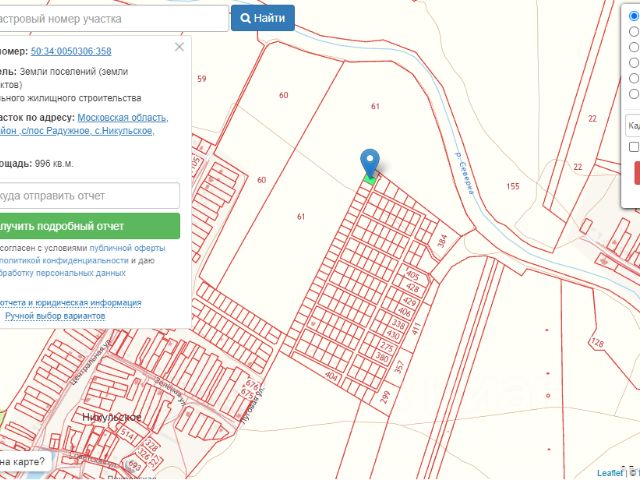Viewport: 640px width, 480px height.
Task: Open cadastral number 50:34:0050306:358 link
Action: coord(71,51)
